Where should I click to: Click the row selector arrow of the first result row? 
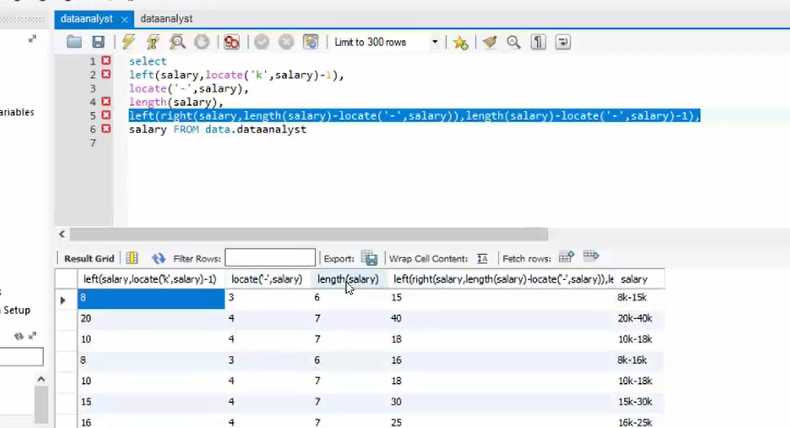63,300
